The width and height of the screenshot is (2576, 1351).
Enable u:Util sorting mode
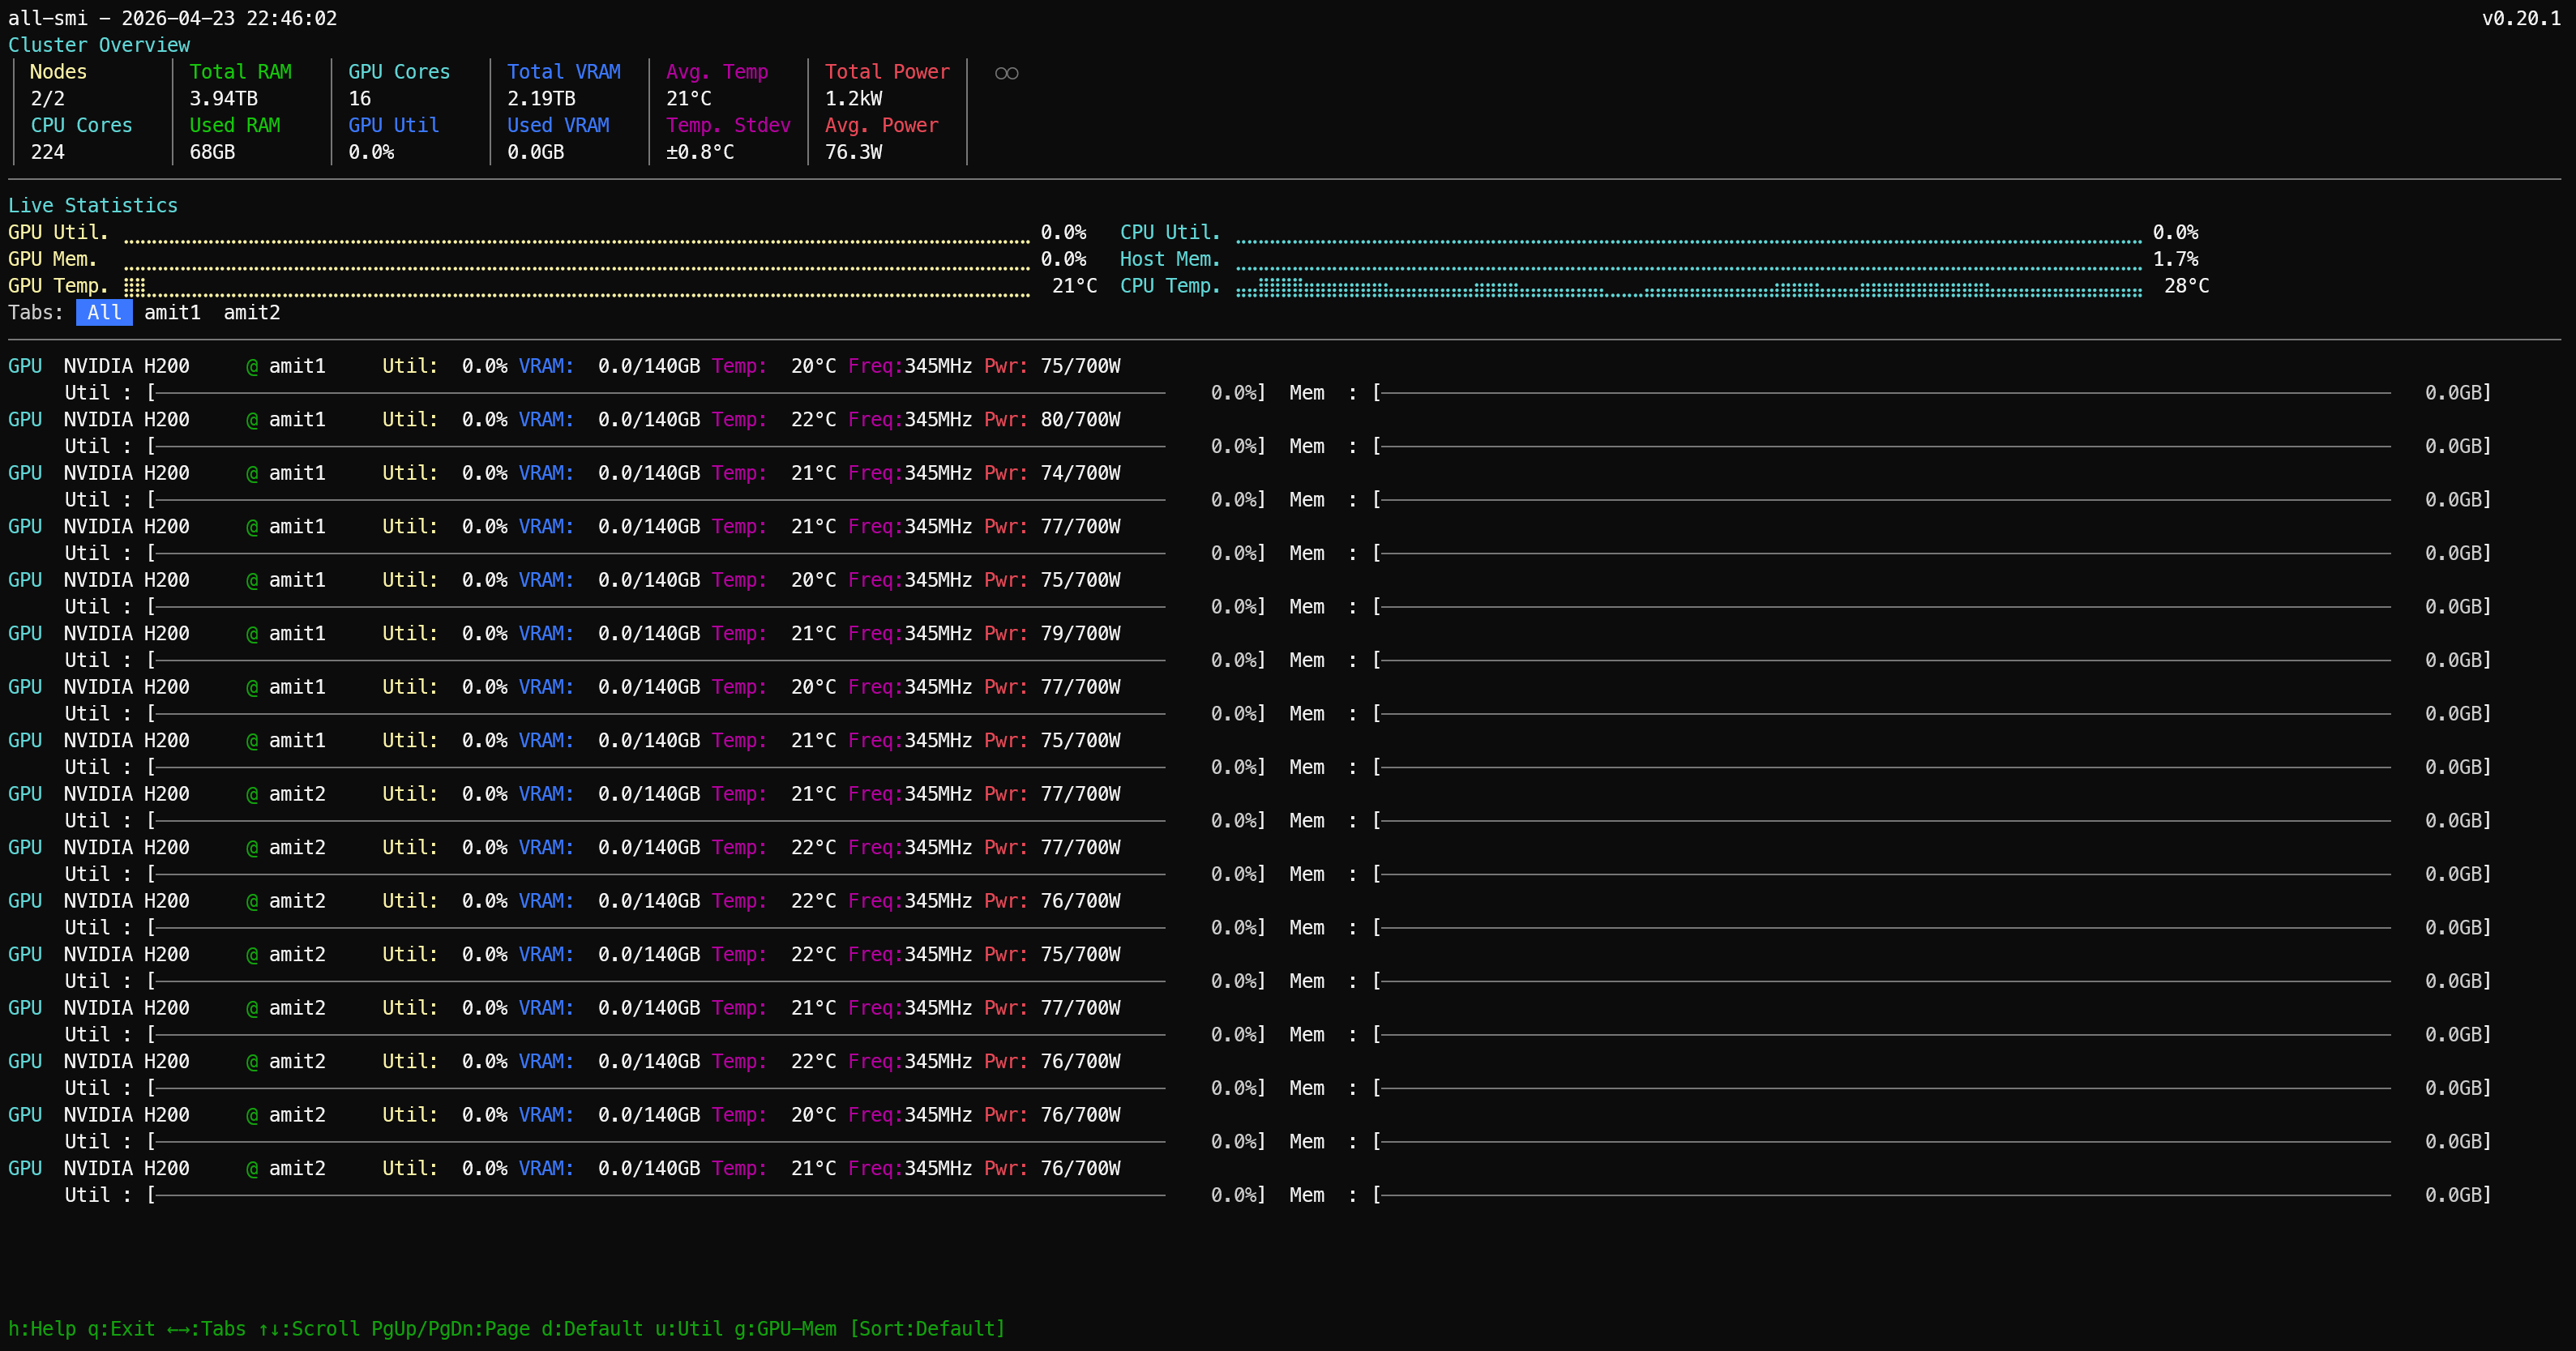[x=690, y=1329]
